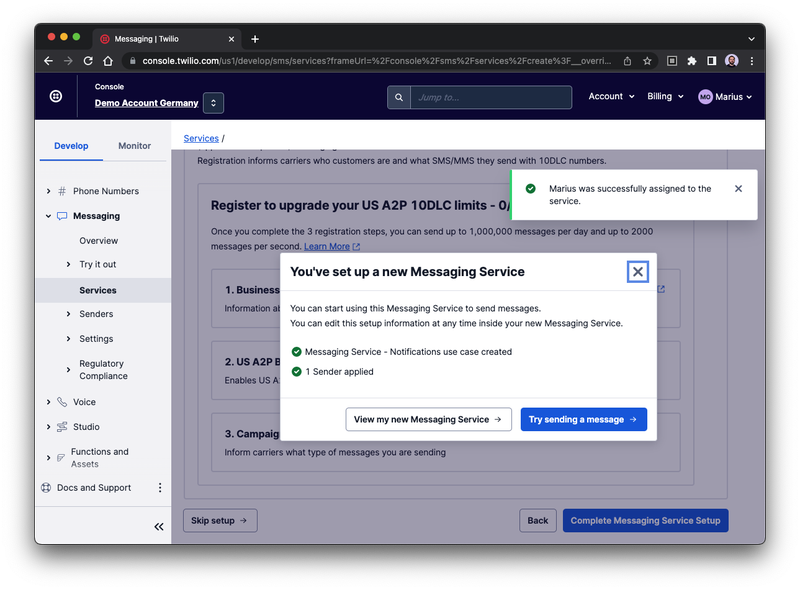Select the Voice phone icon
Screen dimensions: 800x590
click(60, 401)
